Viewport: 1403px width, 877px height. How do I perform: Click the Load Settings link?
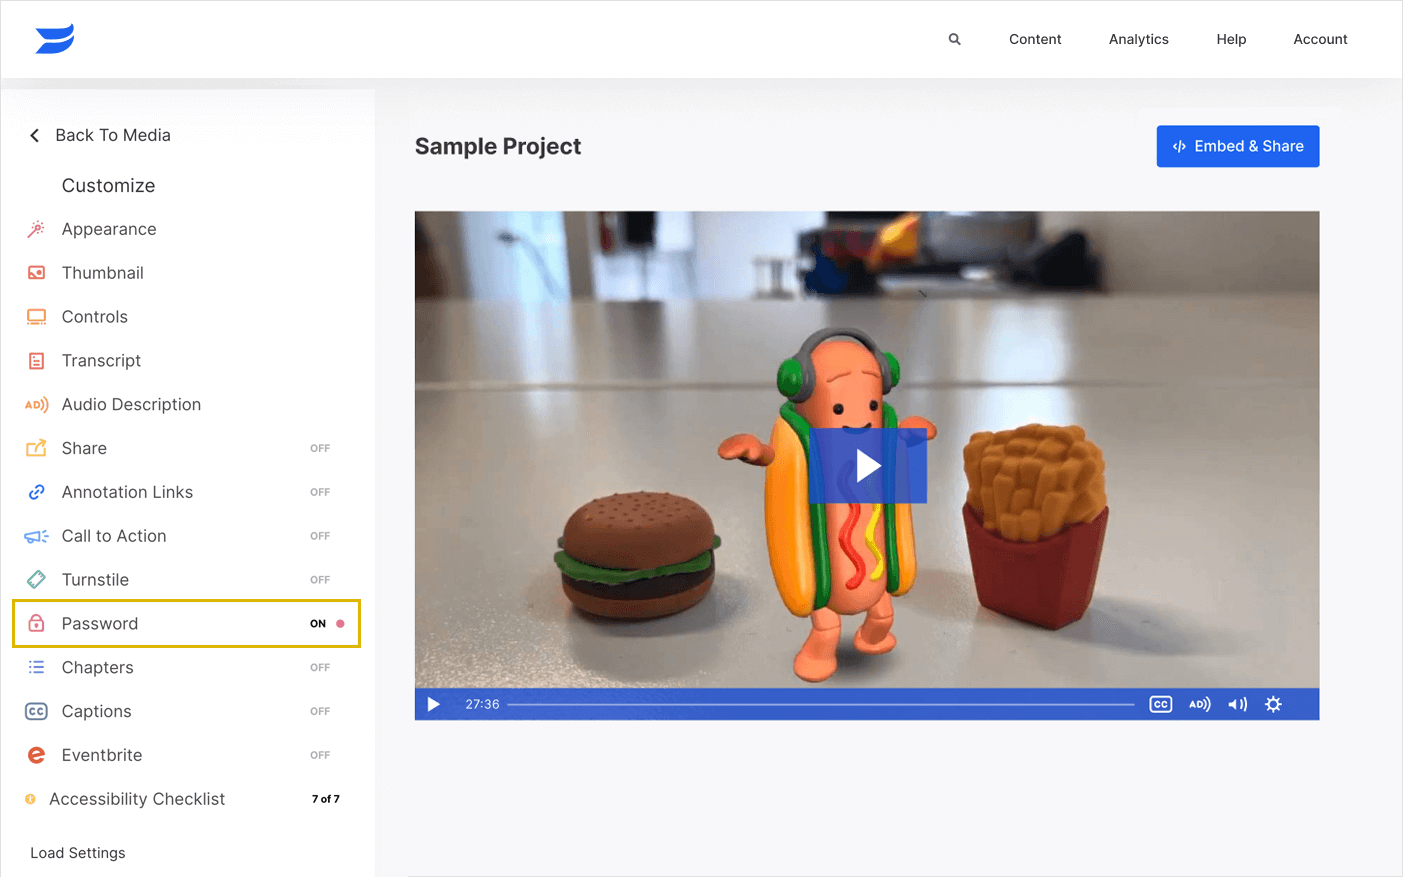[78, 853]
